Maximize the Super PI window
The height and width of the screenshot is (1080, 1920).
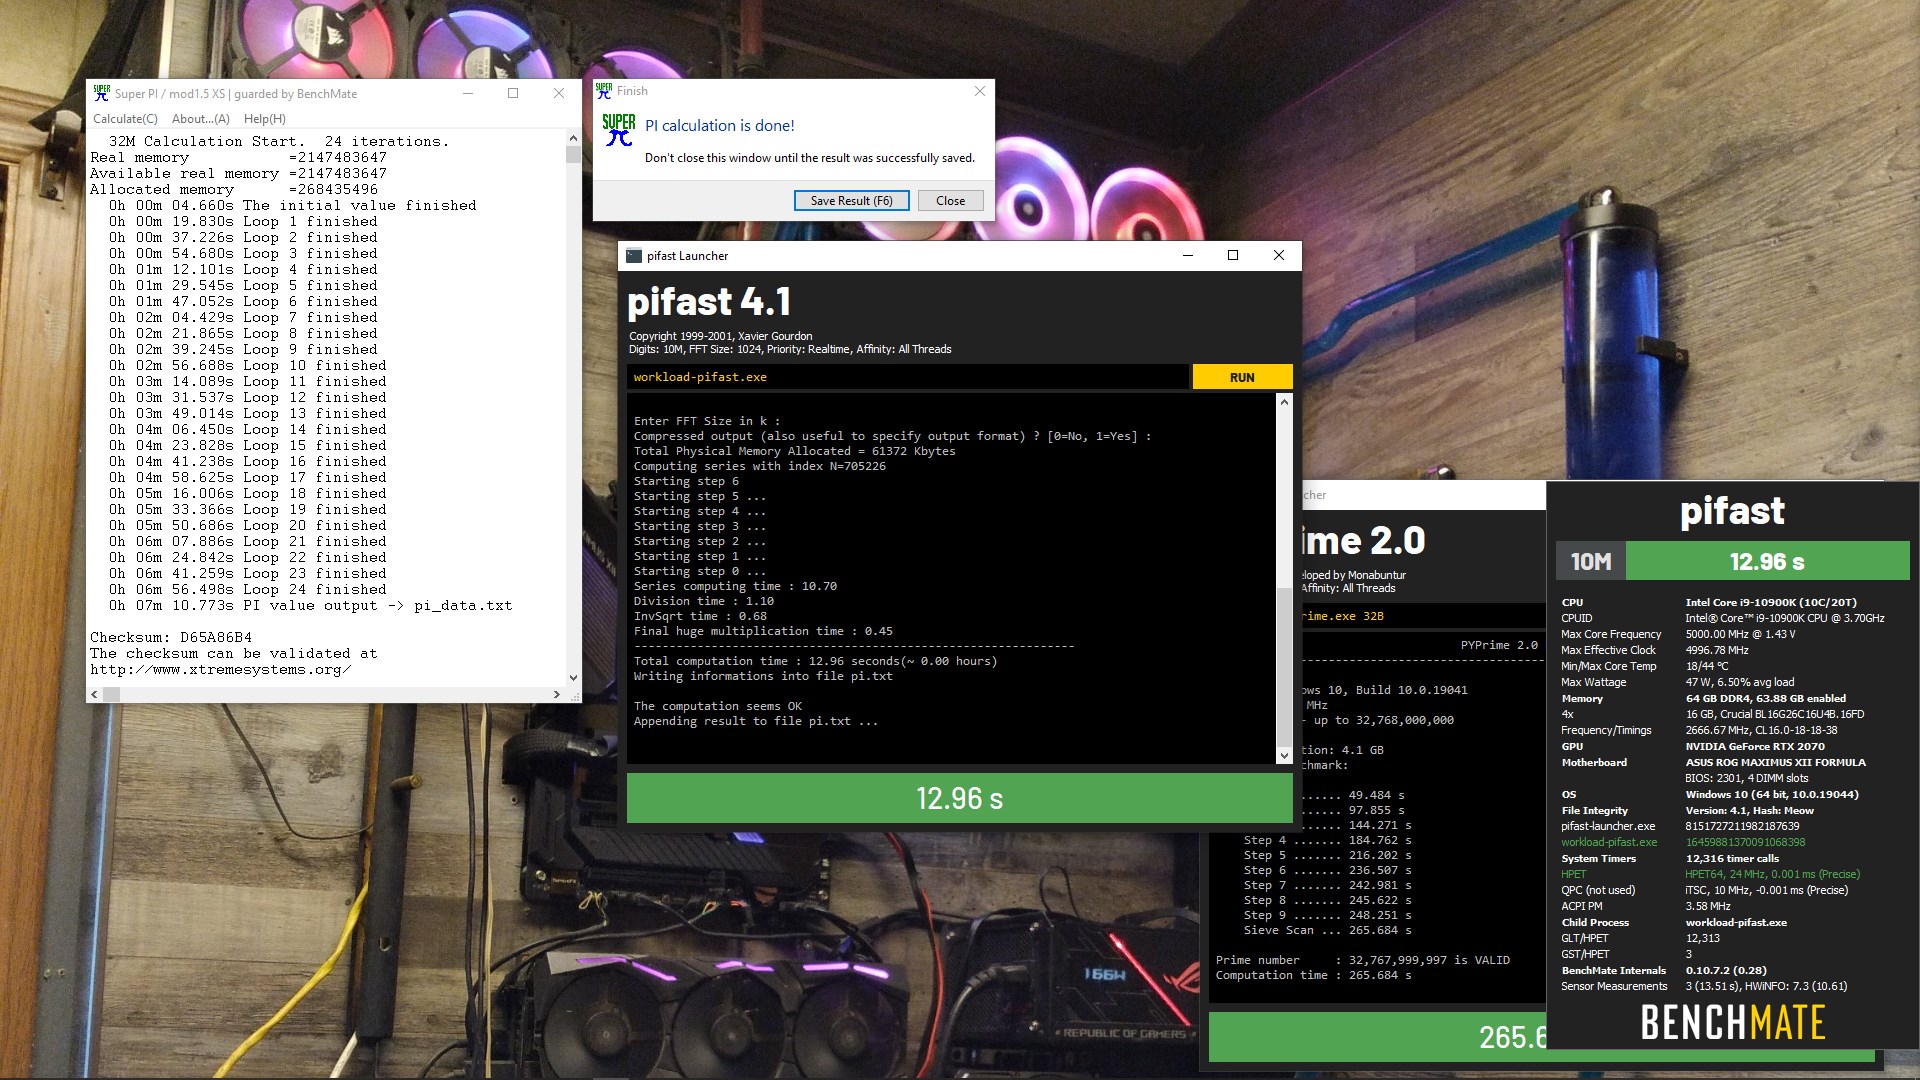513,93
